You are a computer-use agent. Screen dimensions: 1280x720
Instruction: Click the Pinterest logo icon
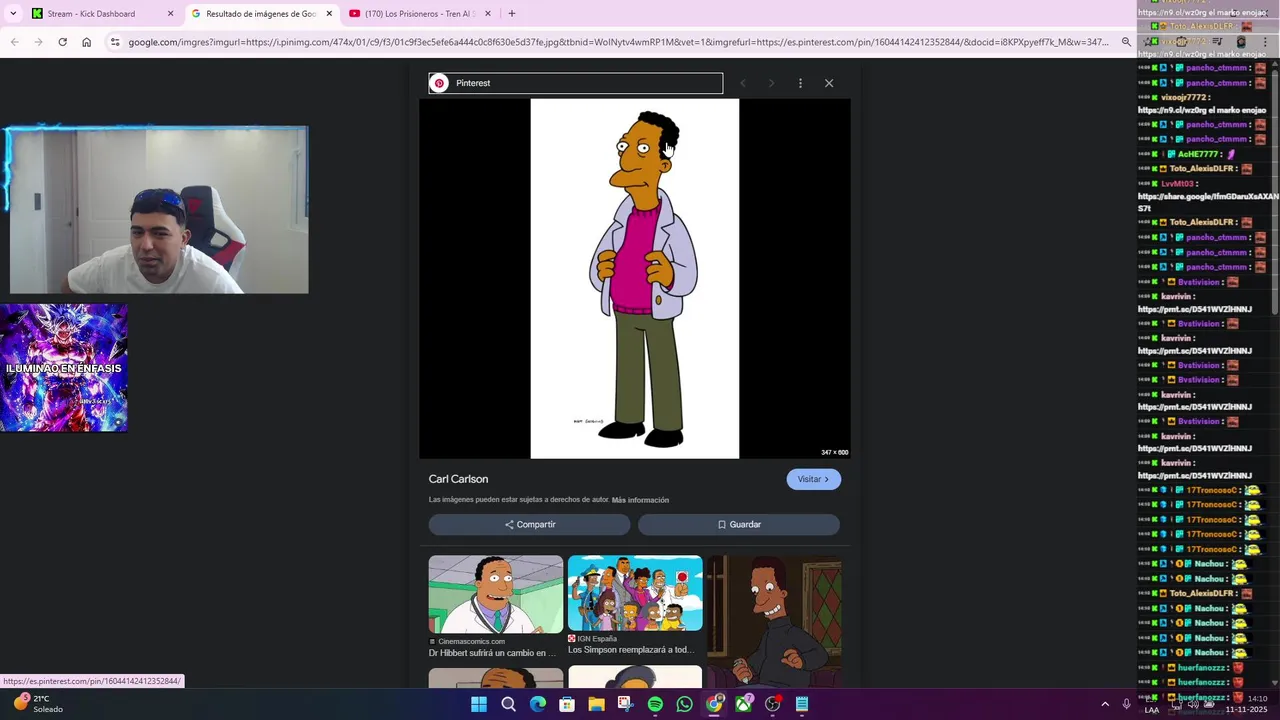[x=439, y=83]
